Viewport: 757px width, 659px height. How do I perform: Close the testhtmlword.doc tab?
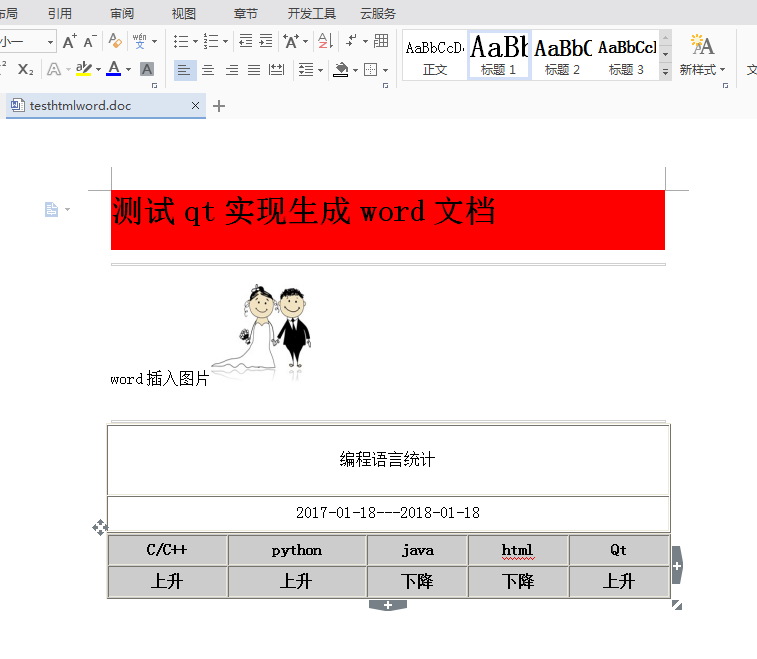click(x=195, y=105)
